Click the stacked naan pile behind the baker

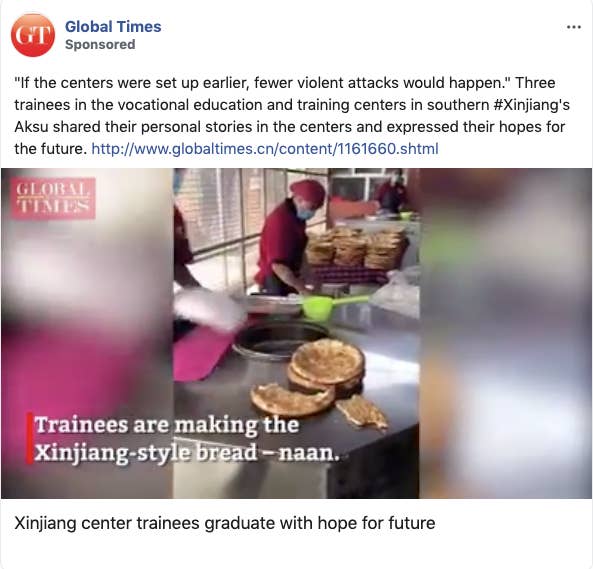click(355, 248)
